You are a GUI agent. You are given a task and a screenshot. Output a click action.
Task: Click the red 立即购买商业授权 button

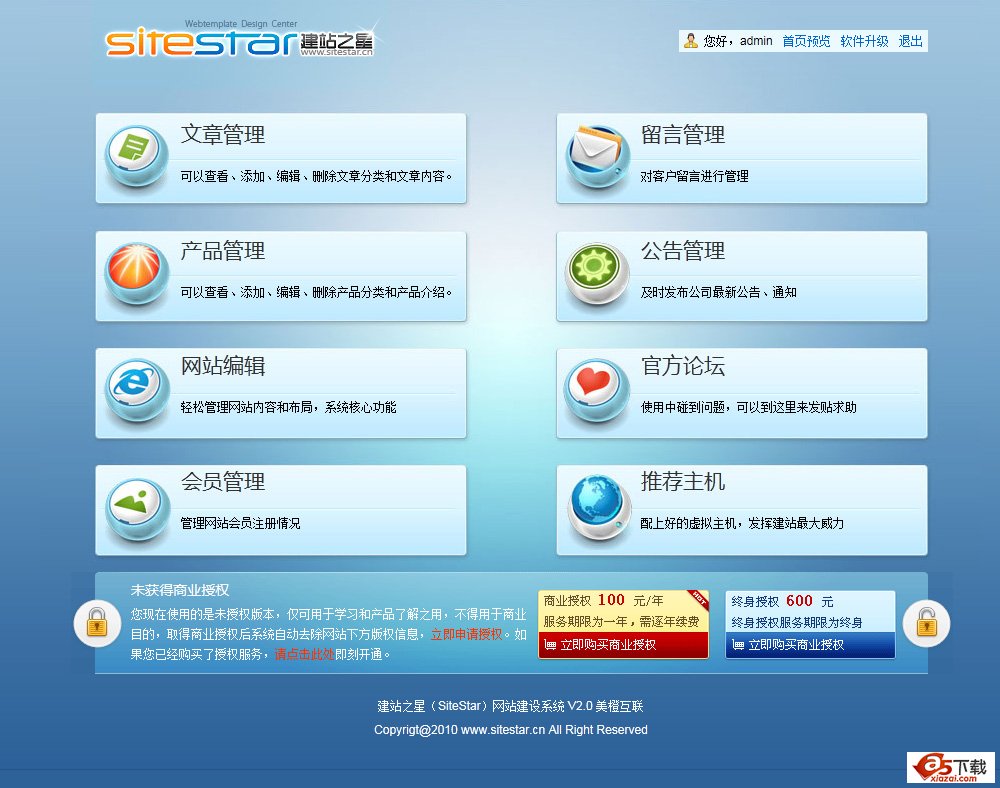click(623, 645)
